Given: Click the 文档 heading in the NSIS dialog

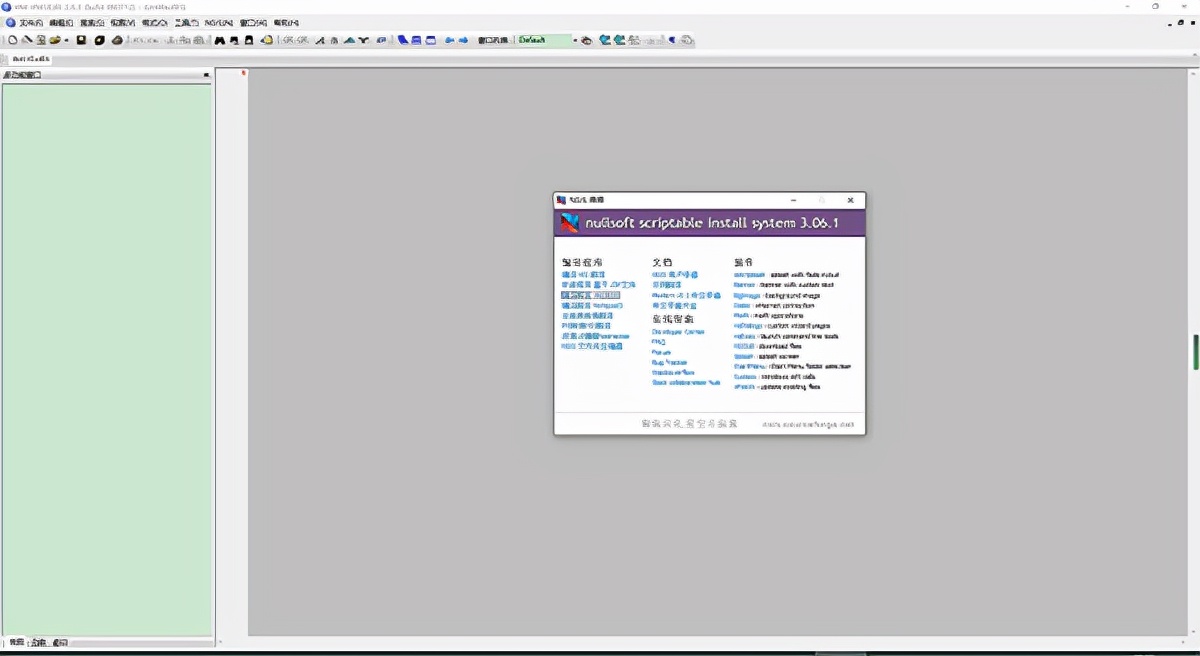Looking at the screenshot, I should [662, 262].
